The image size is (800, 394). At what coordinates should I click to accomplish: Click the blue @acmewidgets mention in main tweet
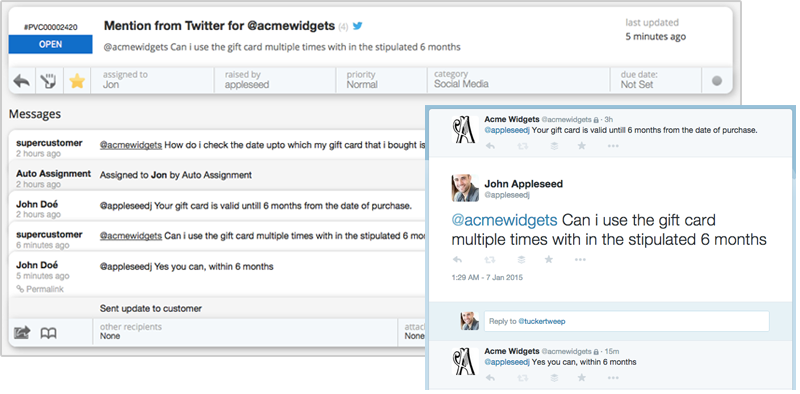[505, 220]
